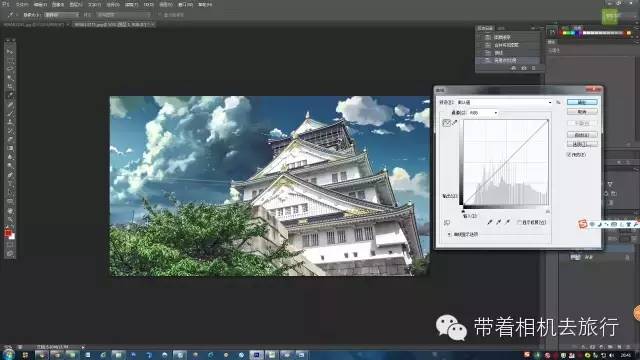Viewport: 640px width, 360px height.
Task: Click the OK button in Curves dialog
Action: 582,102
